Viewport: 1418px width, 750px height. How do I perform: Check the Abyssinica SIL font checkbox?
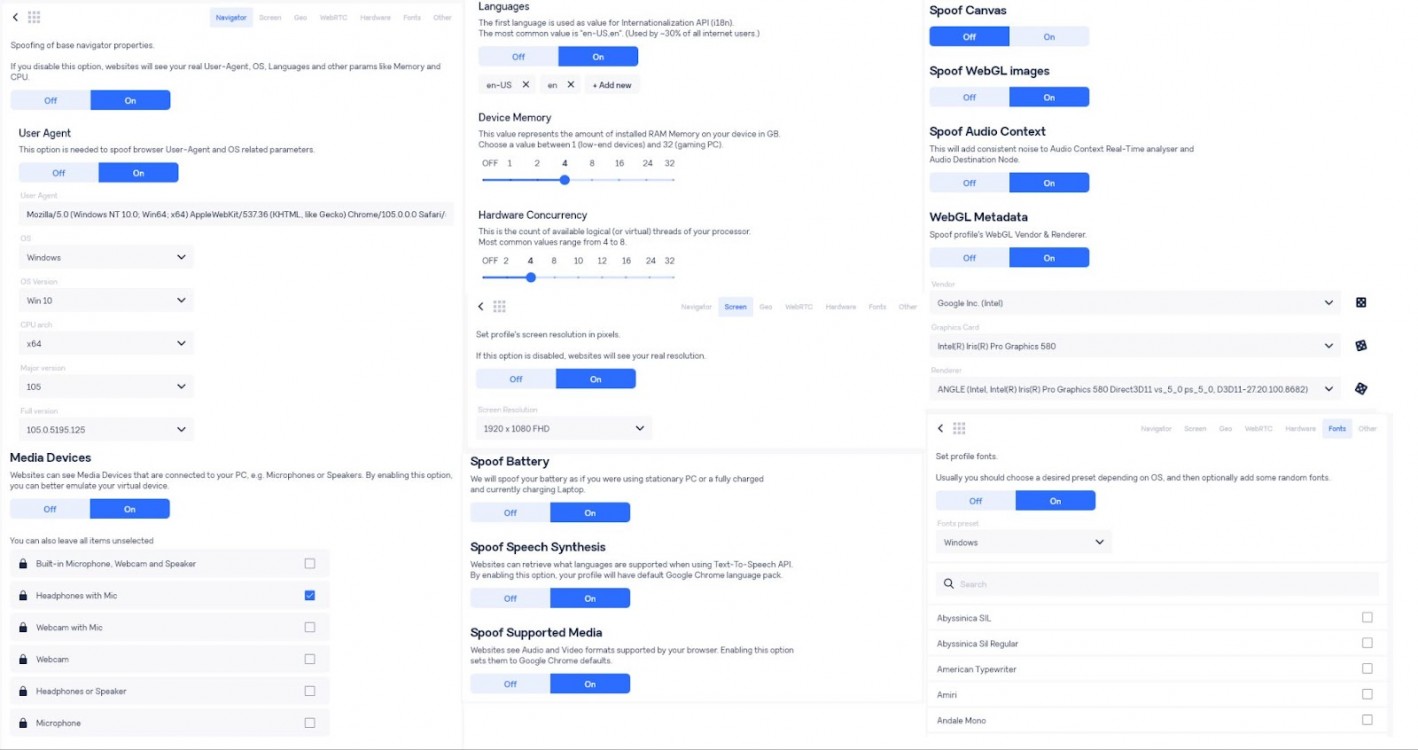coord(1367,618)
